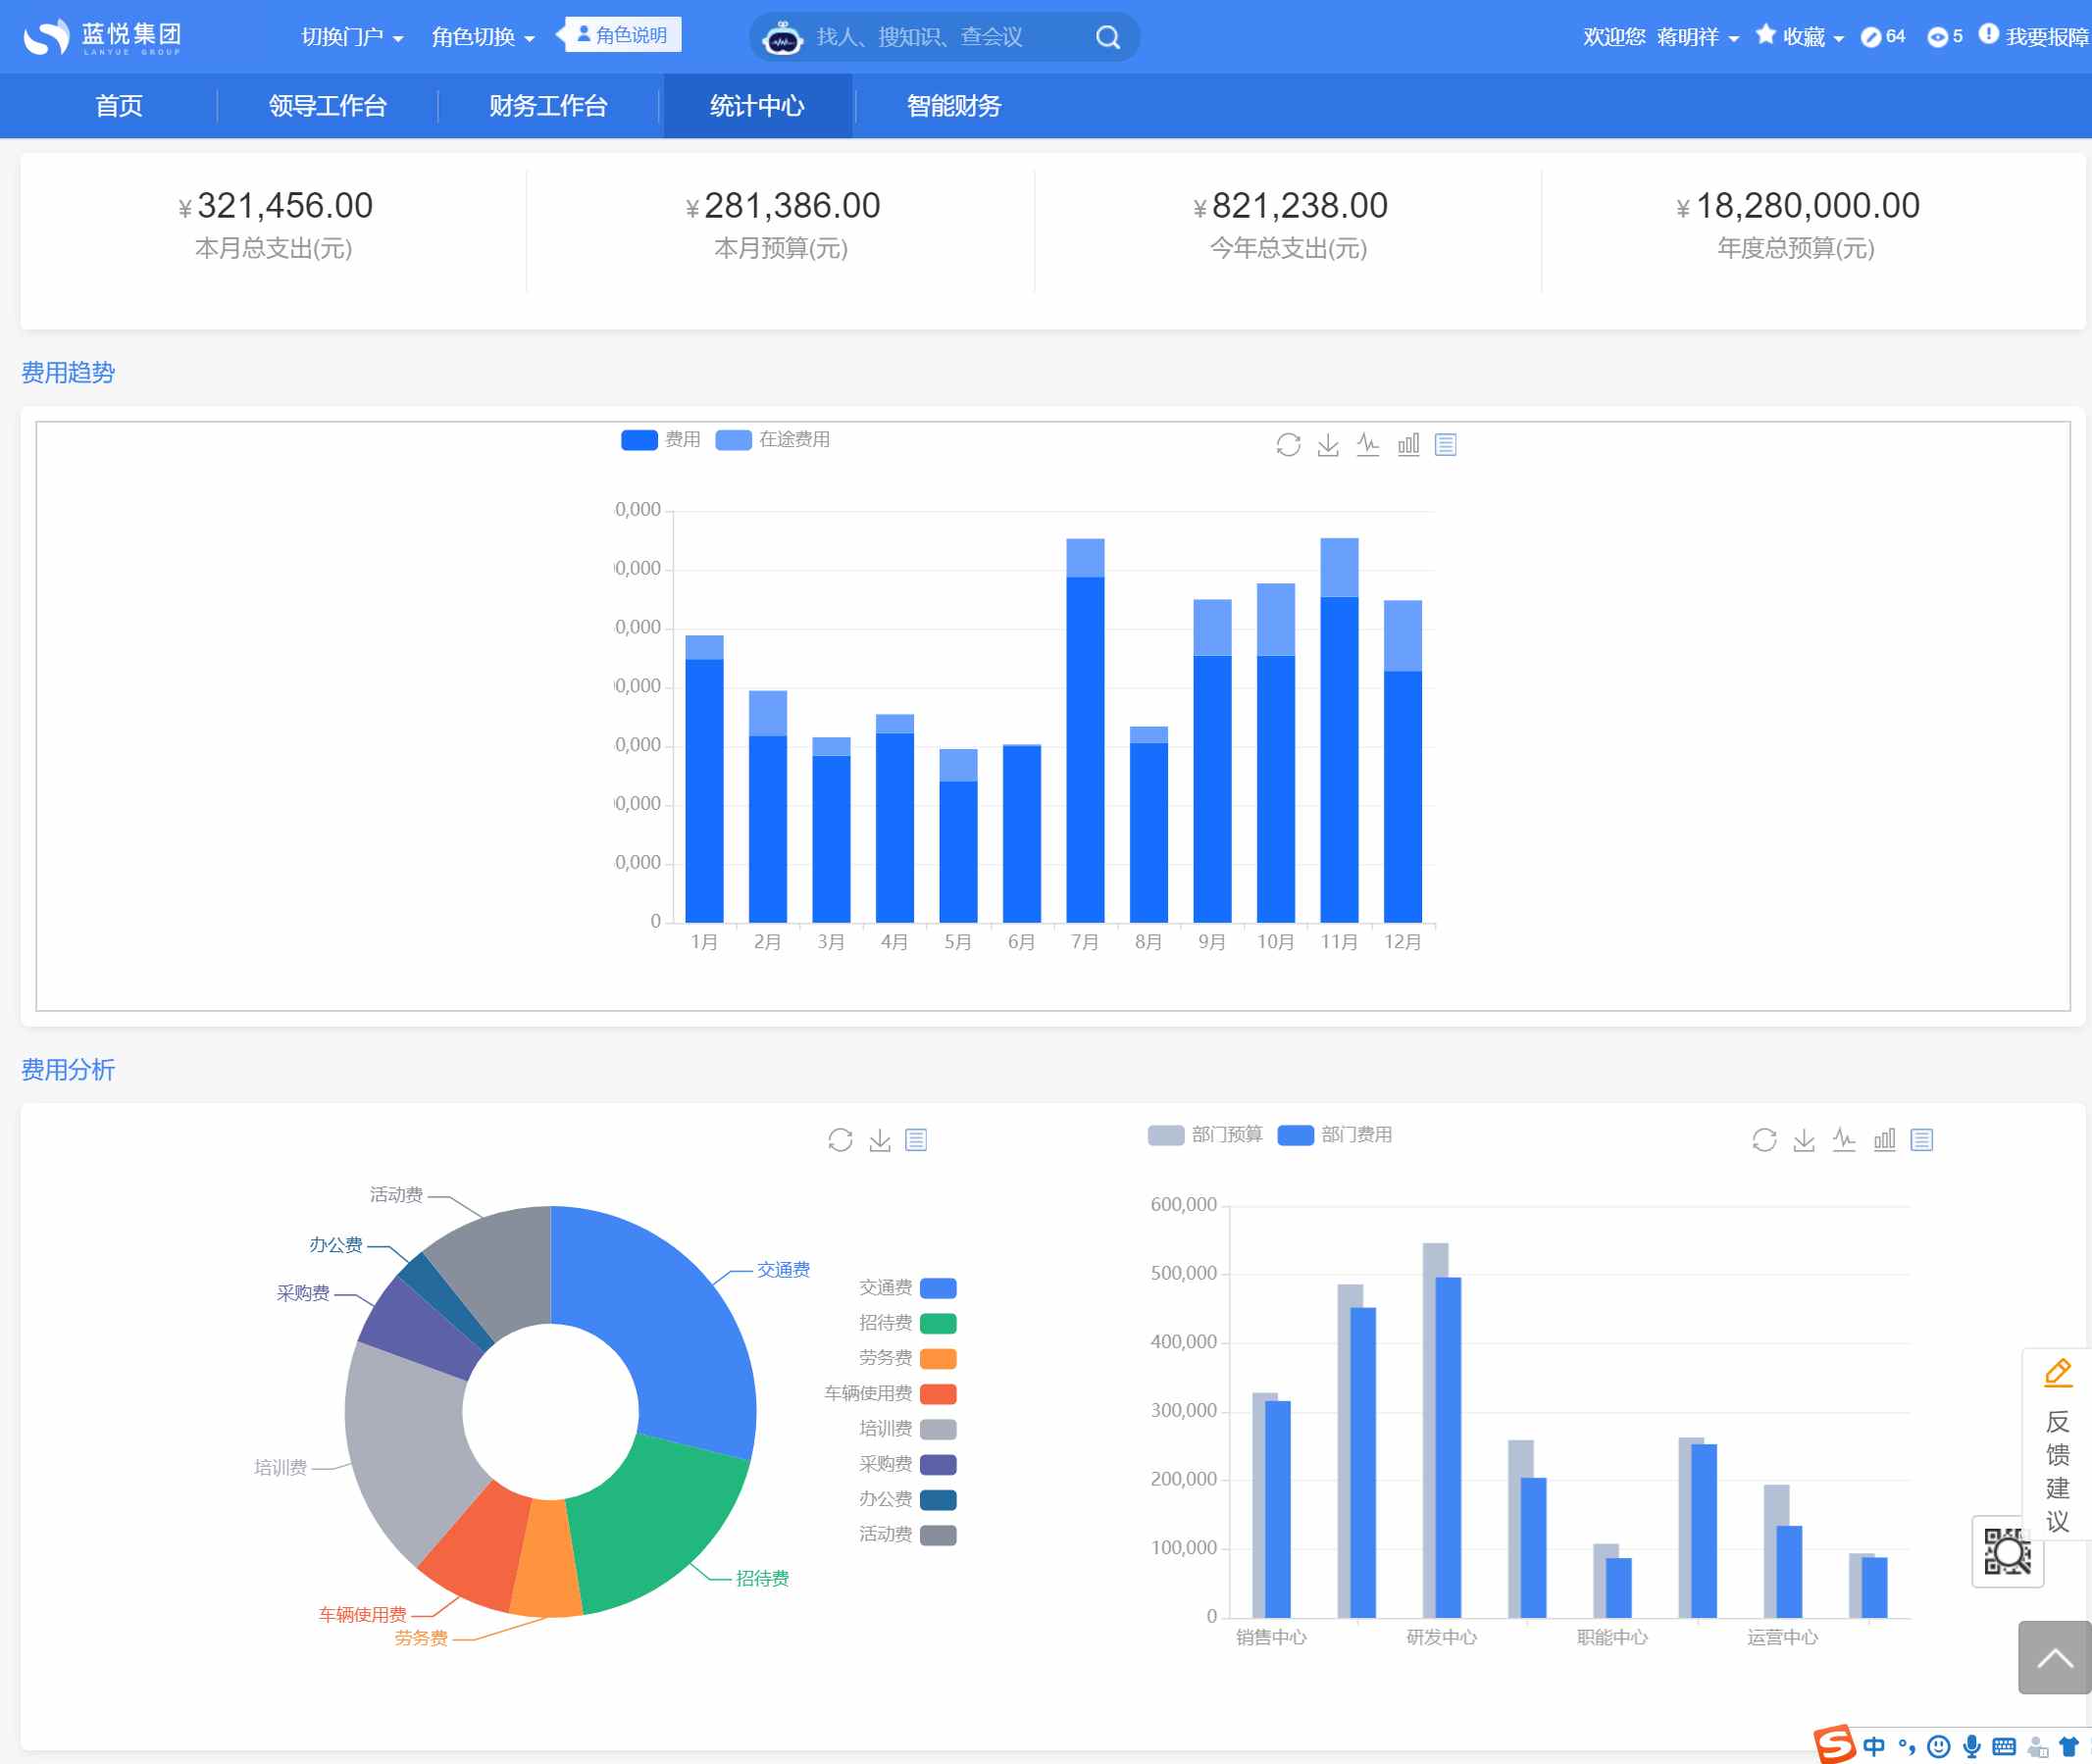Click the 费用趋势 section heading
This screenshot has height=1764, width=2092.
click(x=68, y=373)
